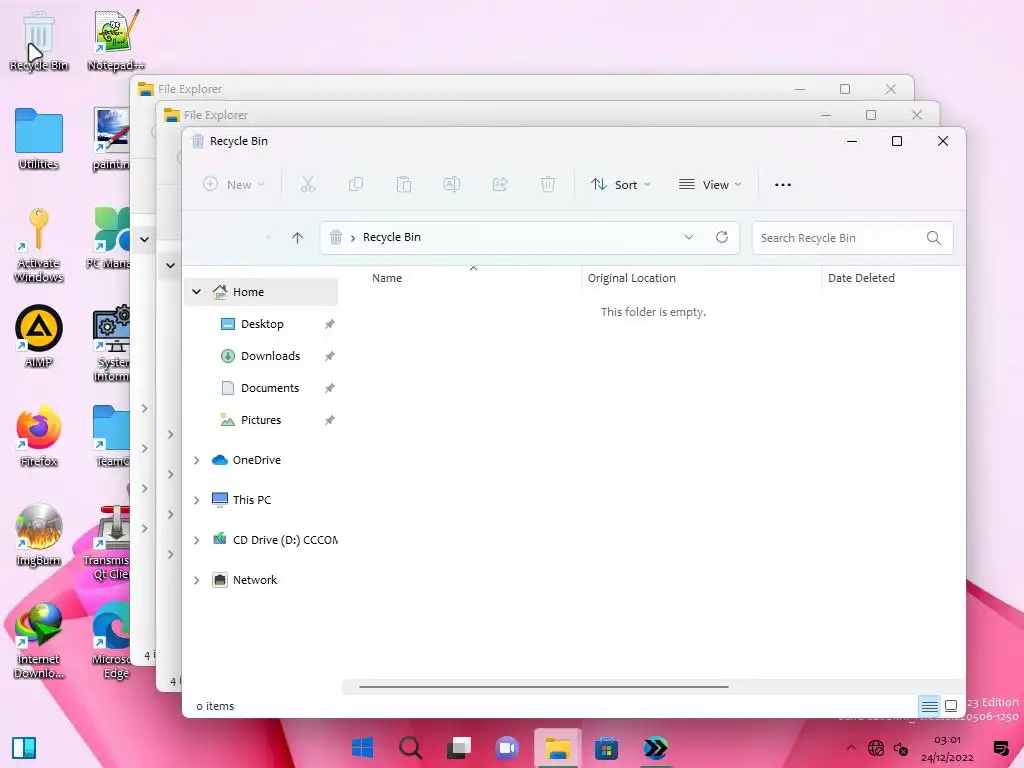
Task: Sort by Name column header
Action: 387,278
